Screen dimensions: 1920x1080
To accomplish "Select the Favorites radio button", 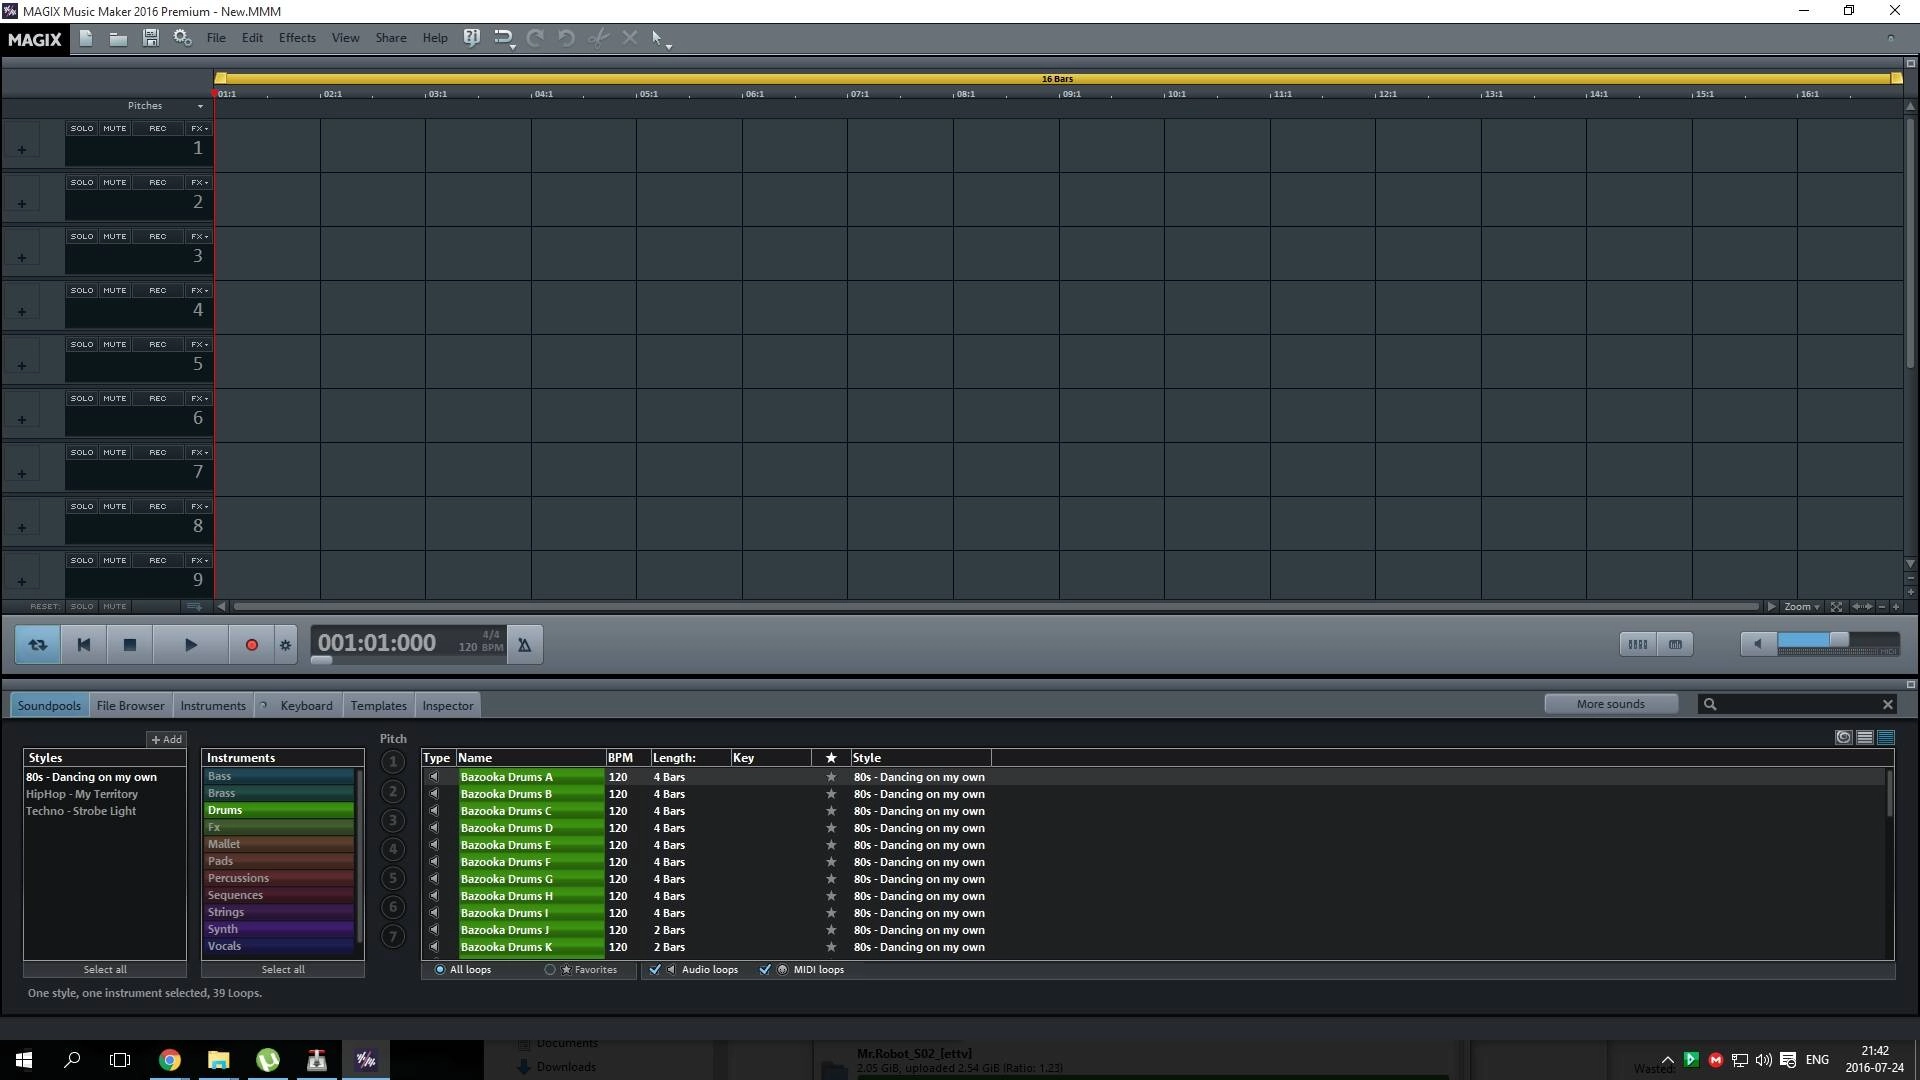I will coord(550,970).
